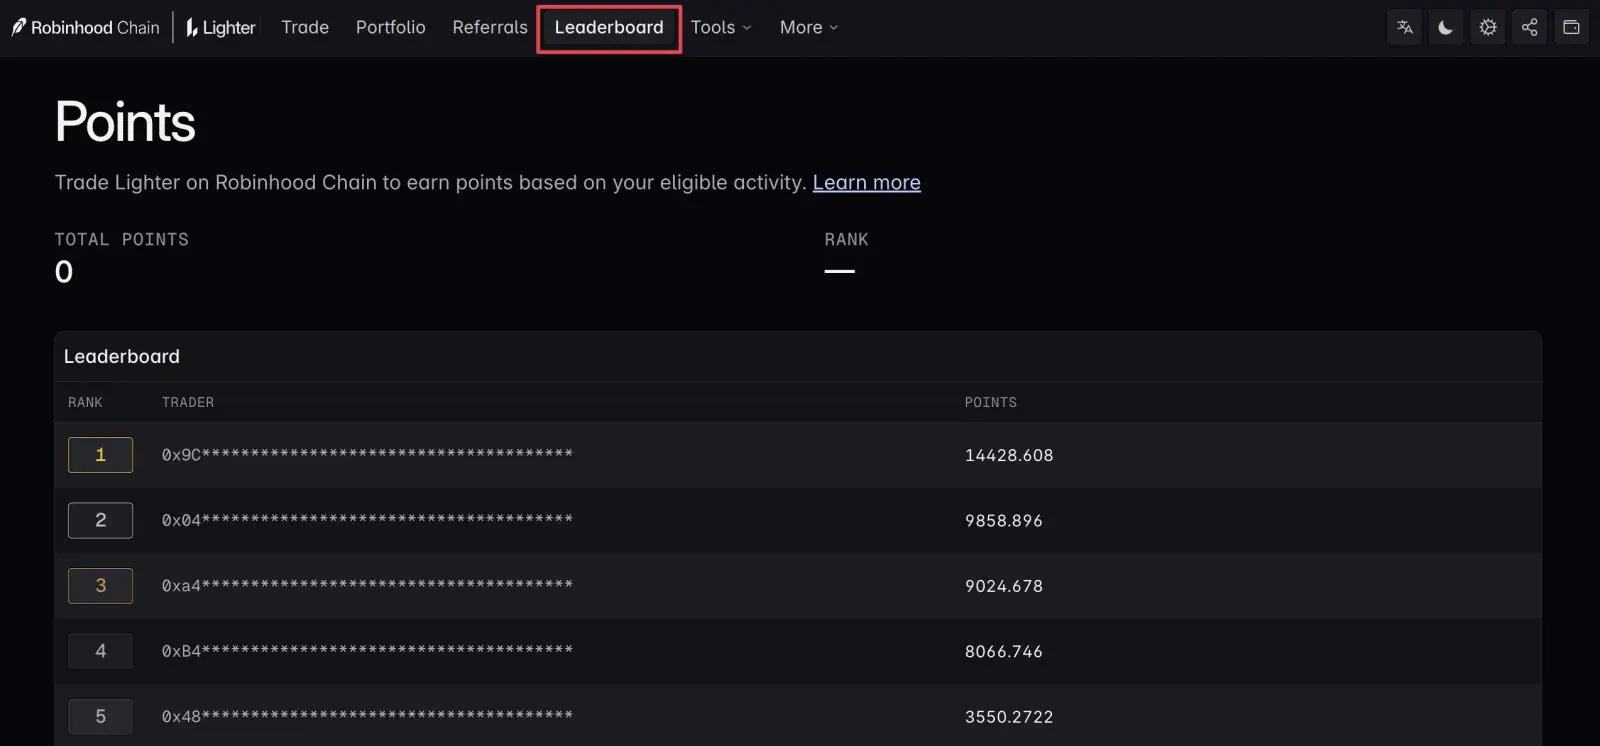Select trader address starting with 0x48

tap(367, 716)
